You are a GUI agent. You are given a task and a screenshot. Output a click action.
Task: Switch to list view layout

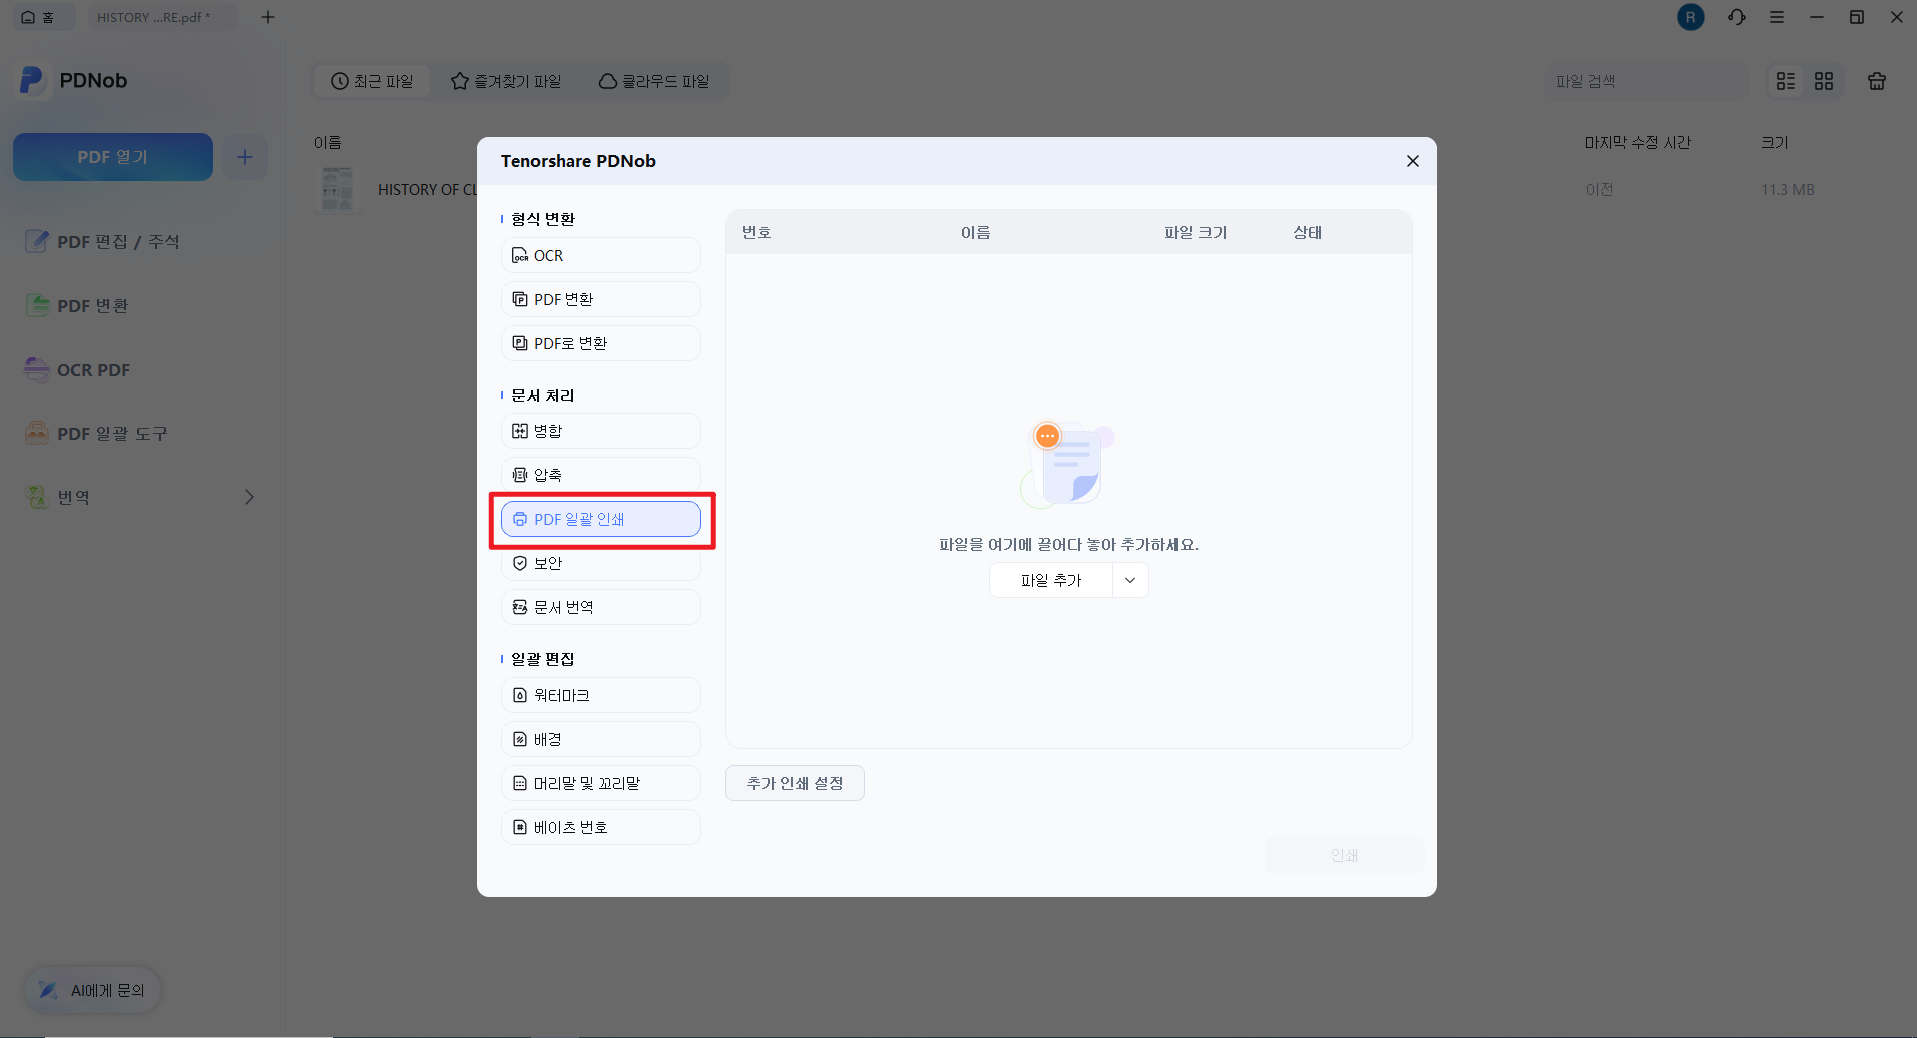pyautogui.click(x=1786, y=81)
